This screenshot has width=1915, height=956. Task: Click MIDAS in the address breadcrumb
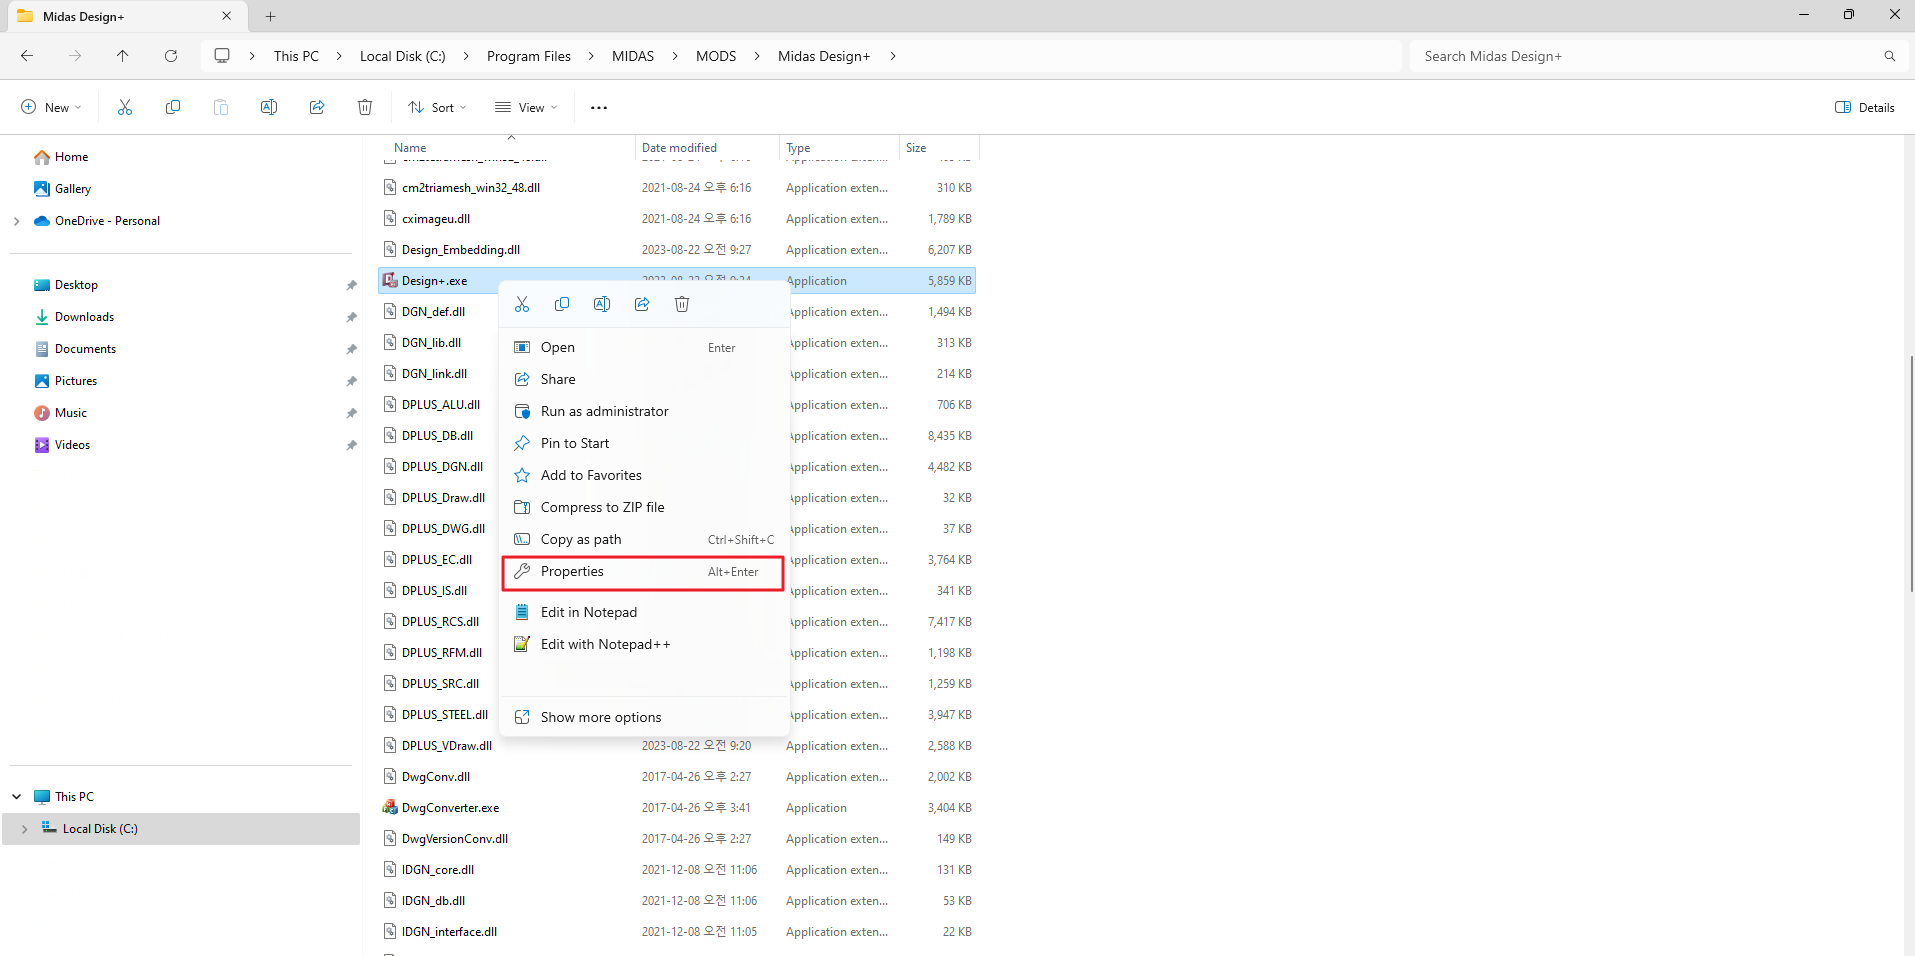pos(633,56)
